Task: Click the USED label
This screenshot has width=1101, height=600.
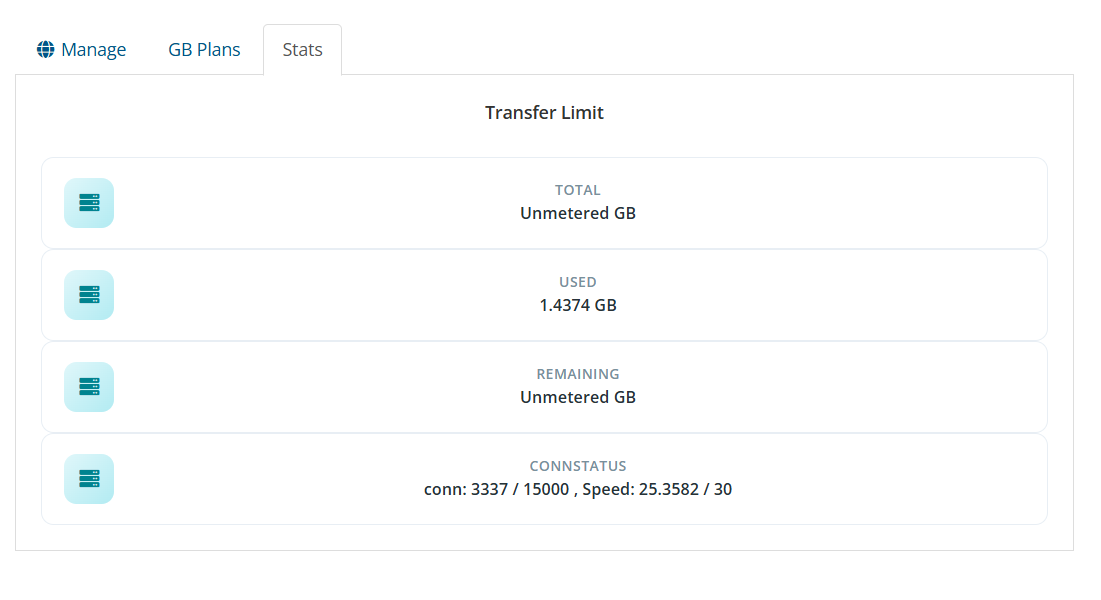Action: (578, 282)
